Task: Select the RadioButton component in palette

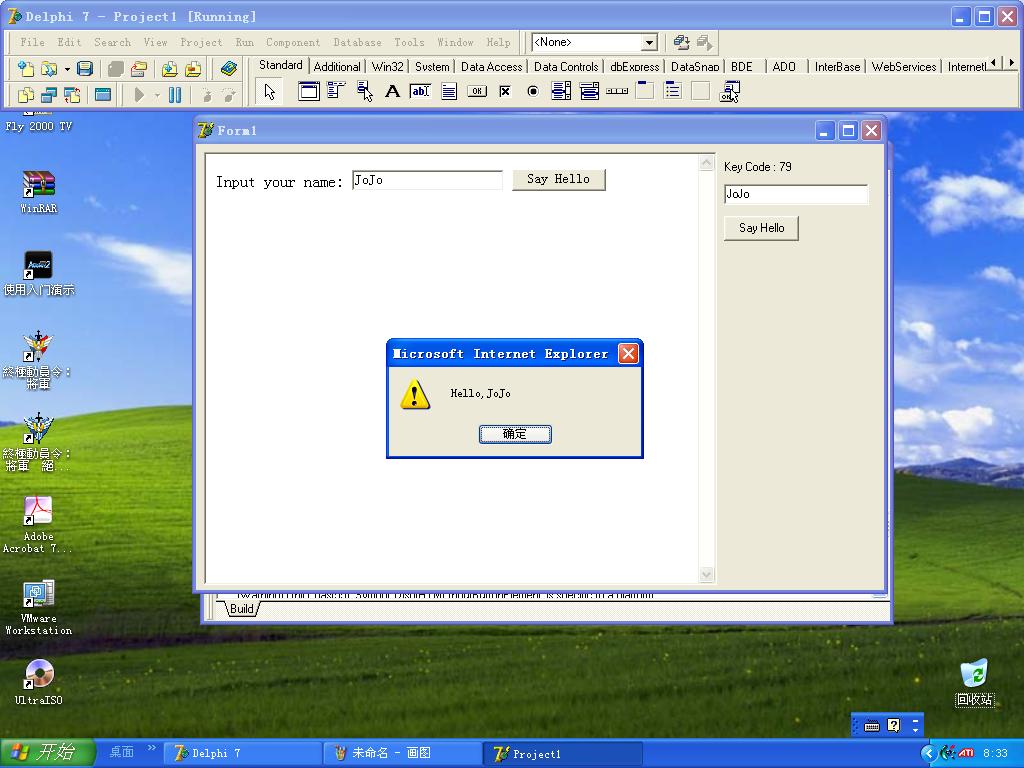Action: tap(533, 91)
